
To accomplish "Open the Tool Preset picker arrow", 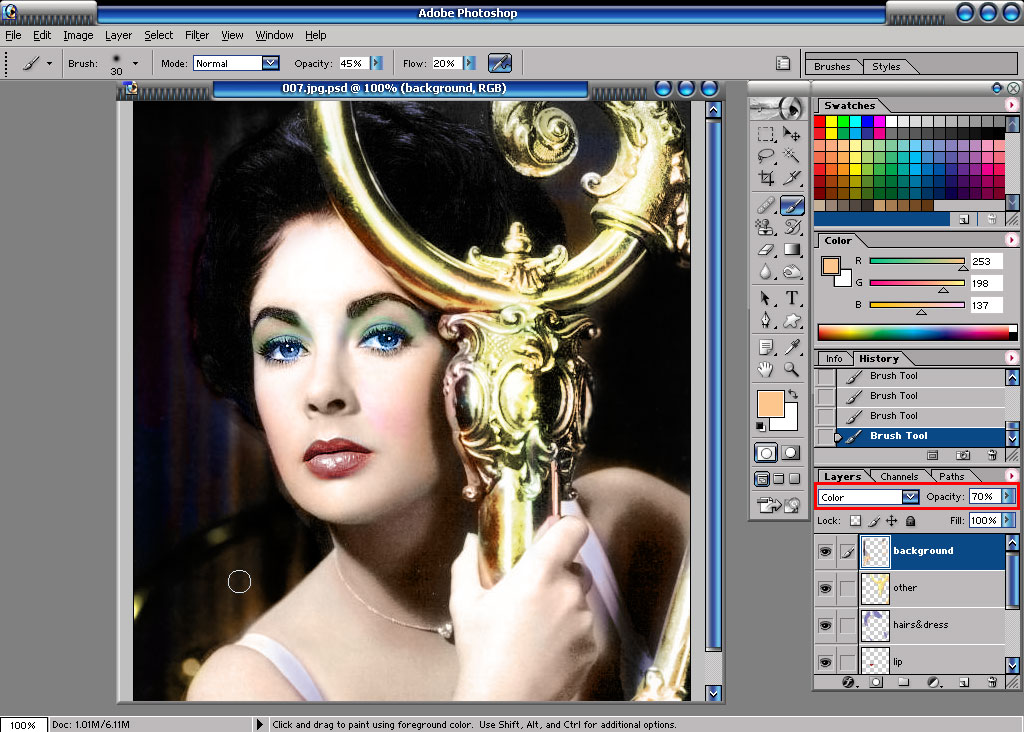I will pos(49,63).
